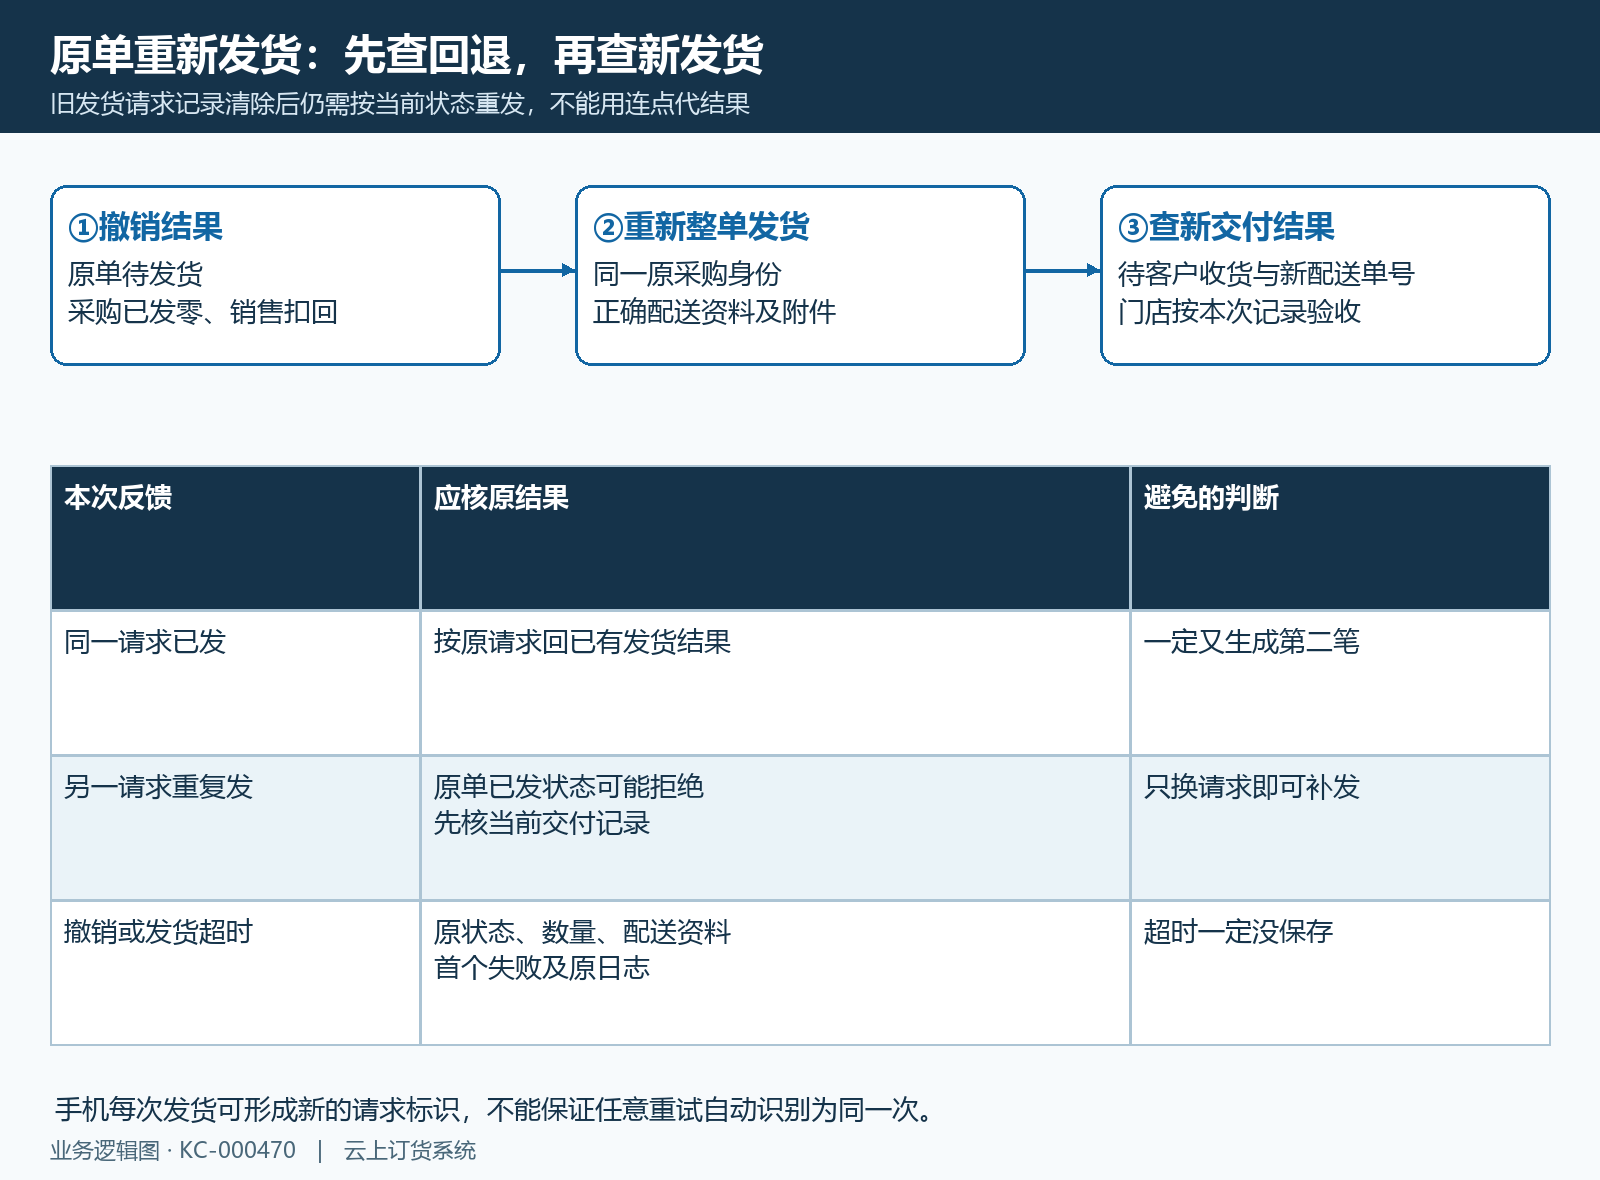Image resolution: width=1600 pixels, height=1180 pixels.
Task: Select the cell 同一请求已发
Action: tap(236, 683)
